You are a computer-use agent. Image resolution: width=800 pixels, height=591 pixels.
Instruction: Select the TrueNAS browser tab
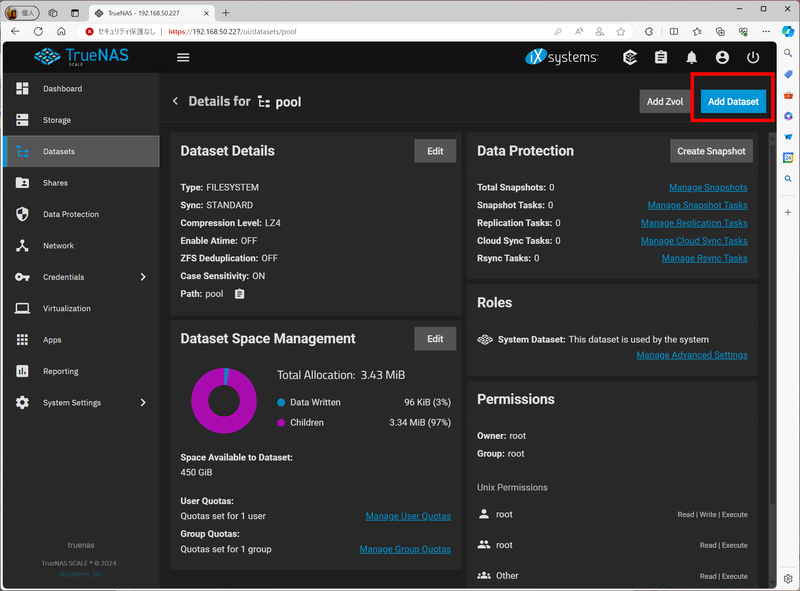click(x=152, y=13)
